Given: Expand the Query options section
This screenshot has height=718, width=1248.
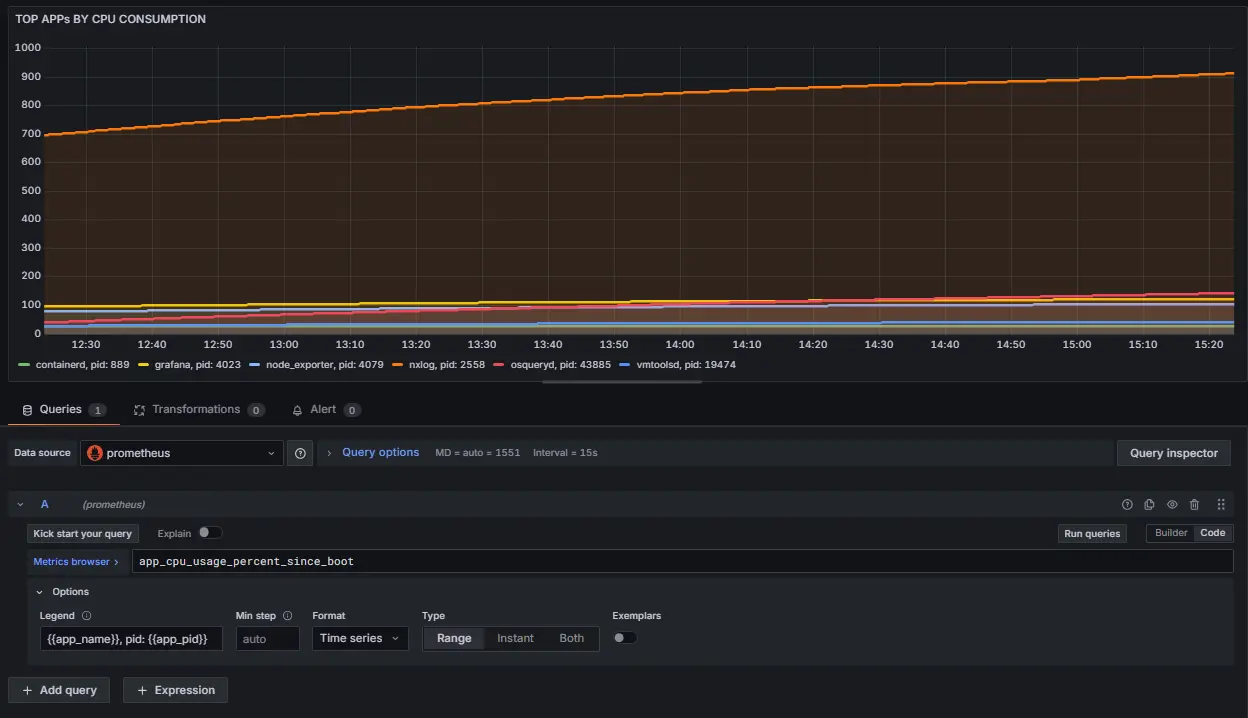Looking at the screenshot, I should (x=380, y=453).
